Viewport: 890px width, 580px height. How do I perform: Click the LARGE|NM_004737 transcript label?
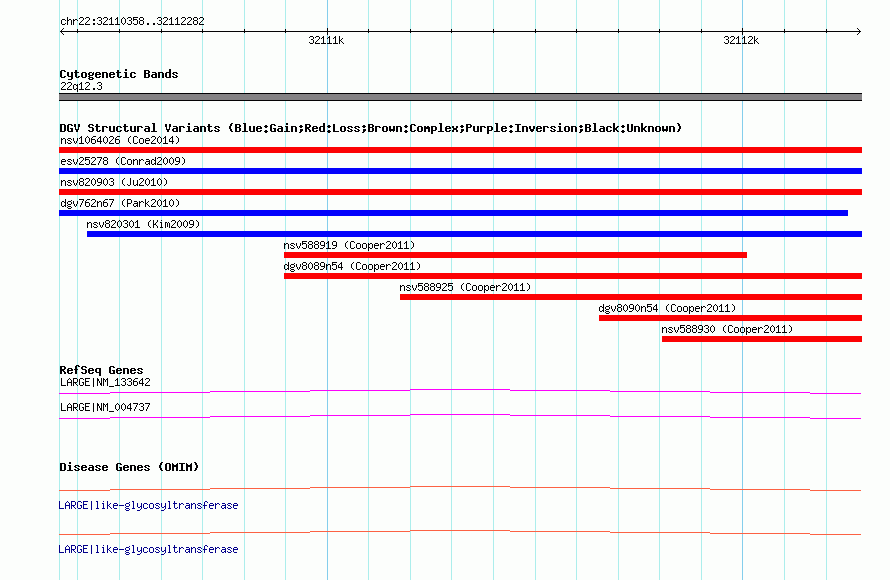[106, 407]
